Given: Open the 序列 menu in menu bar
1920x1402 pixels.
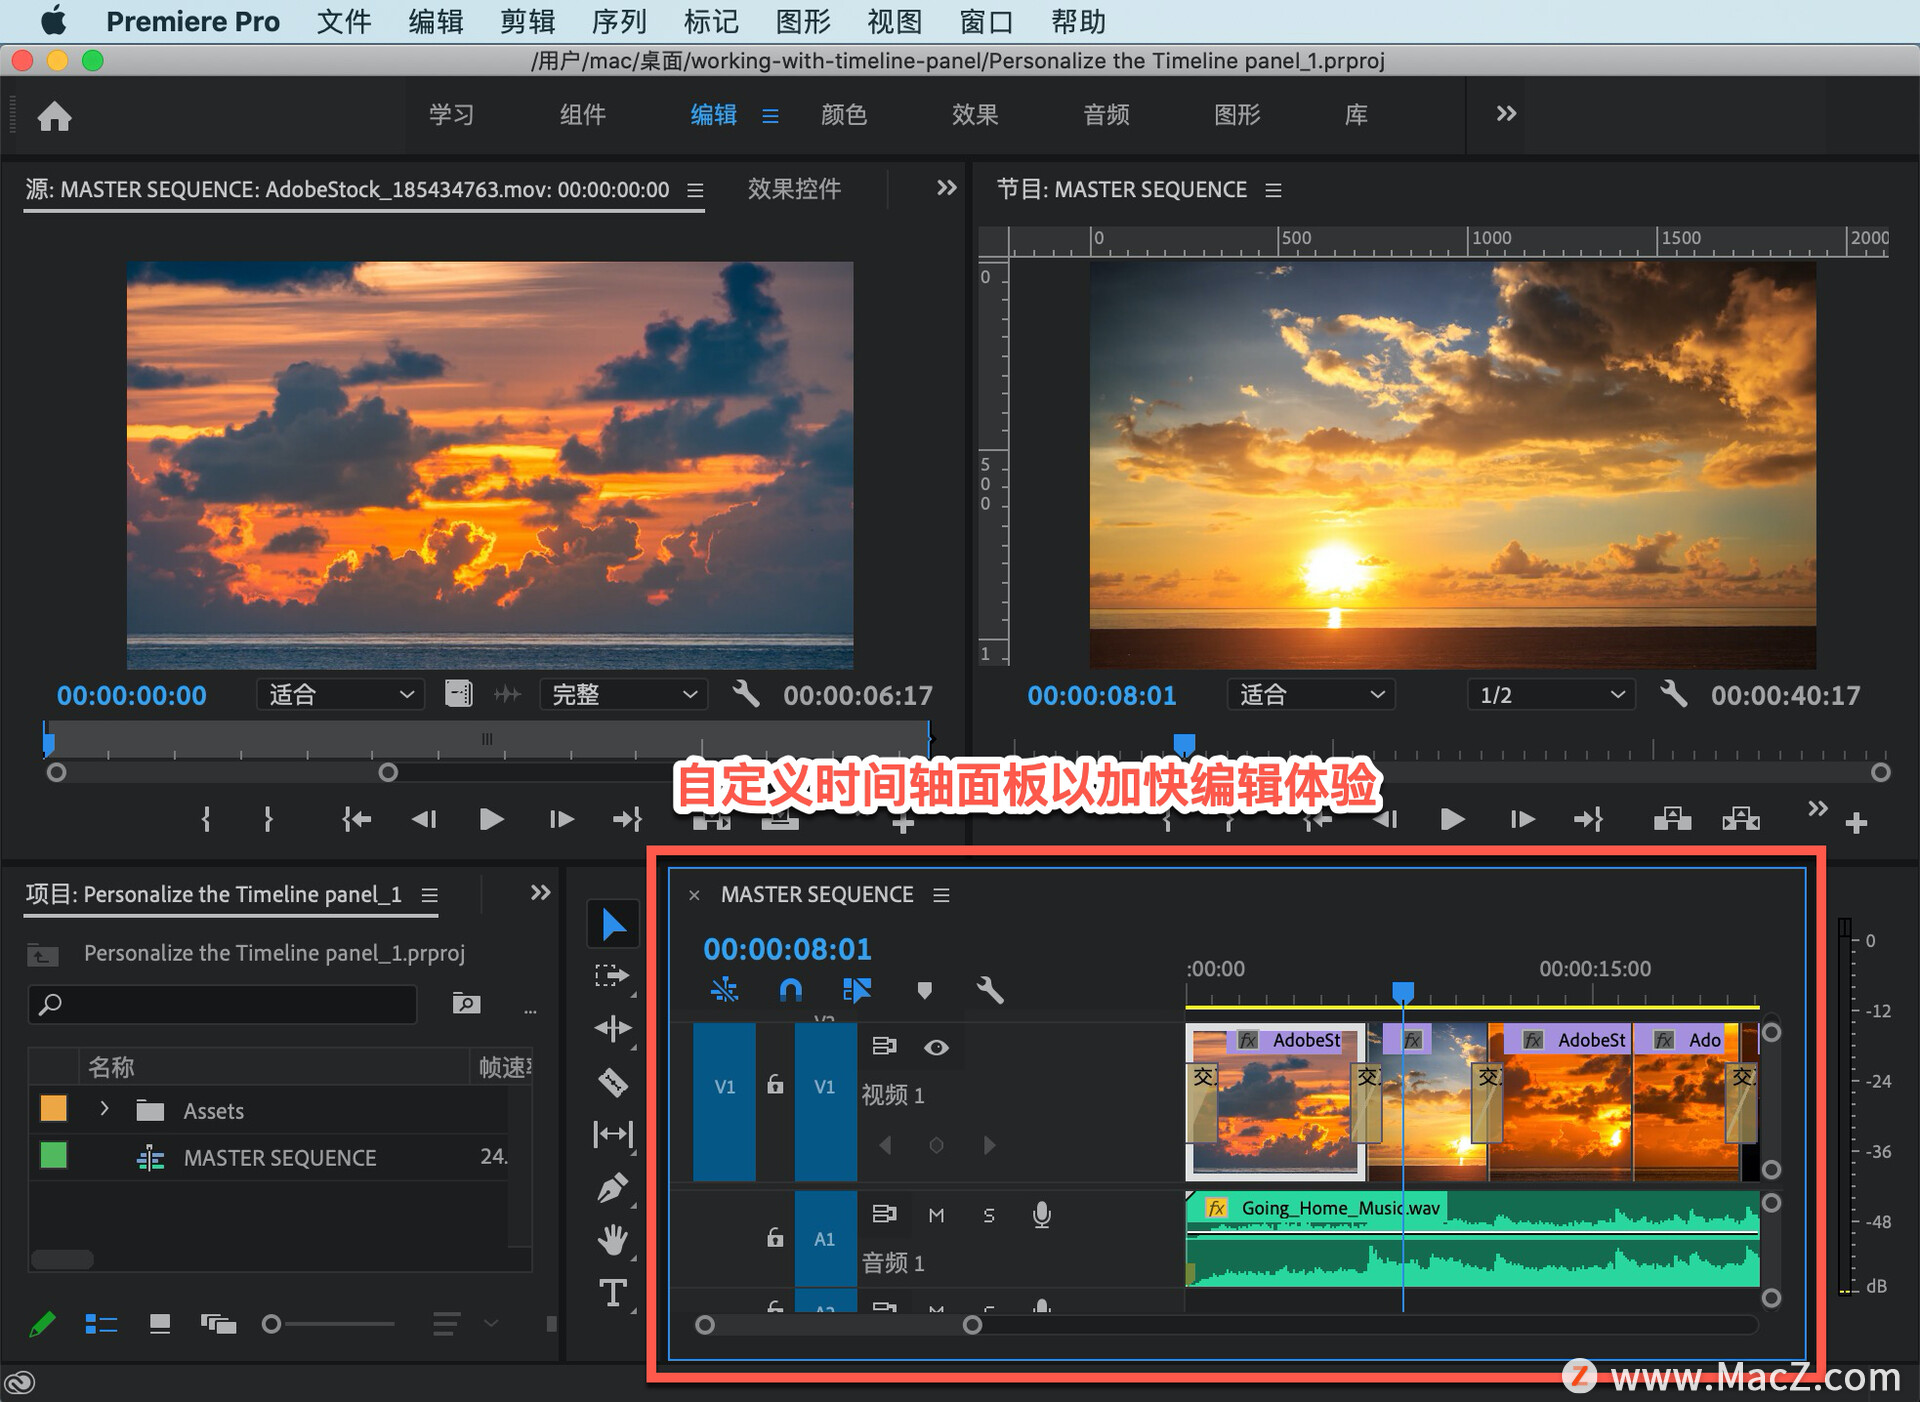Looking at the screenshot, I should (618, 21).
